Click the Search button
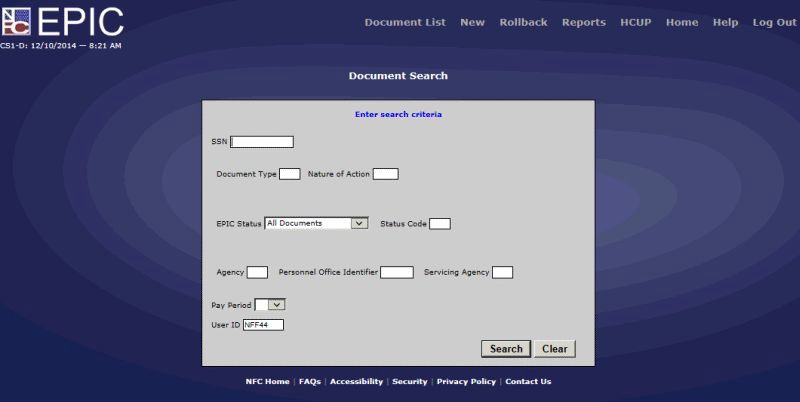This screenshot has height=402, width=800. [x=506, y=349]
